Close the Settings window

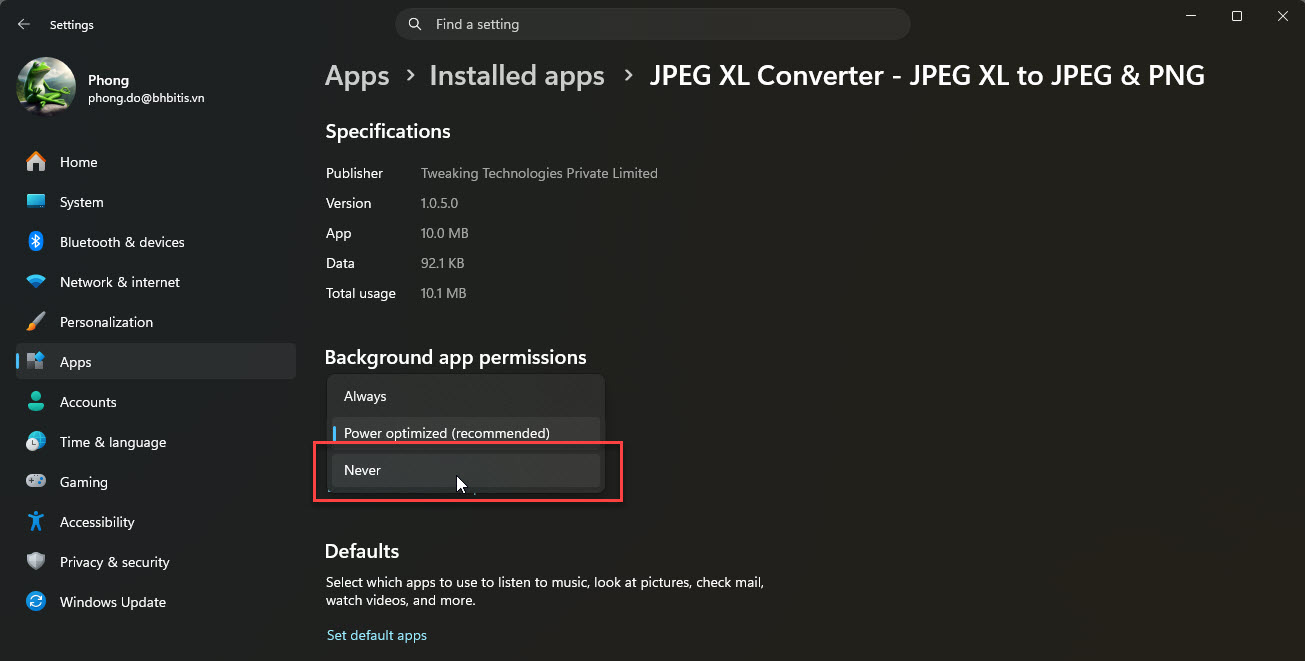click(x=1283, y=16)
